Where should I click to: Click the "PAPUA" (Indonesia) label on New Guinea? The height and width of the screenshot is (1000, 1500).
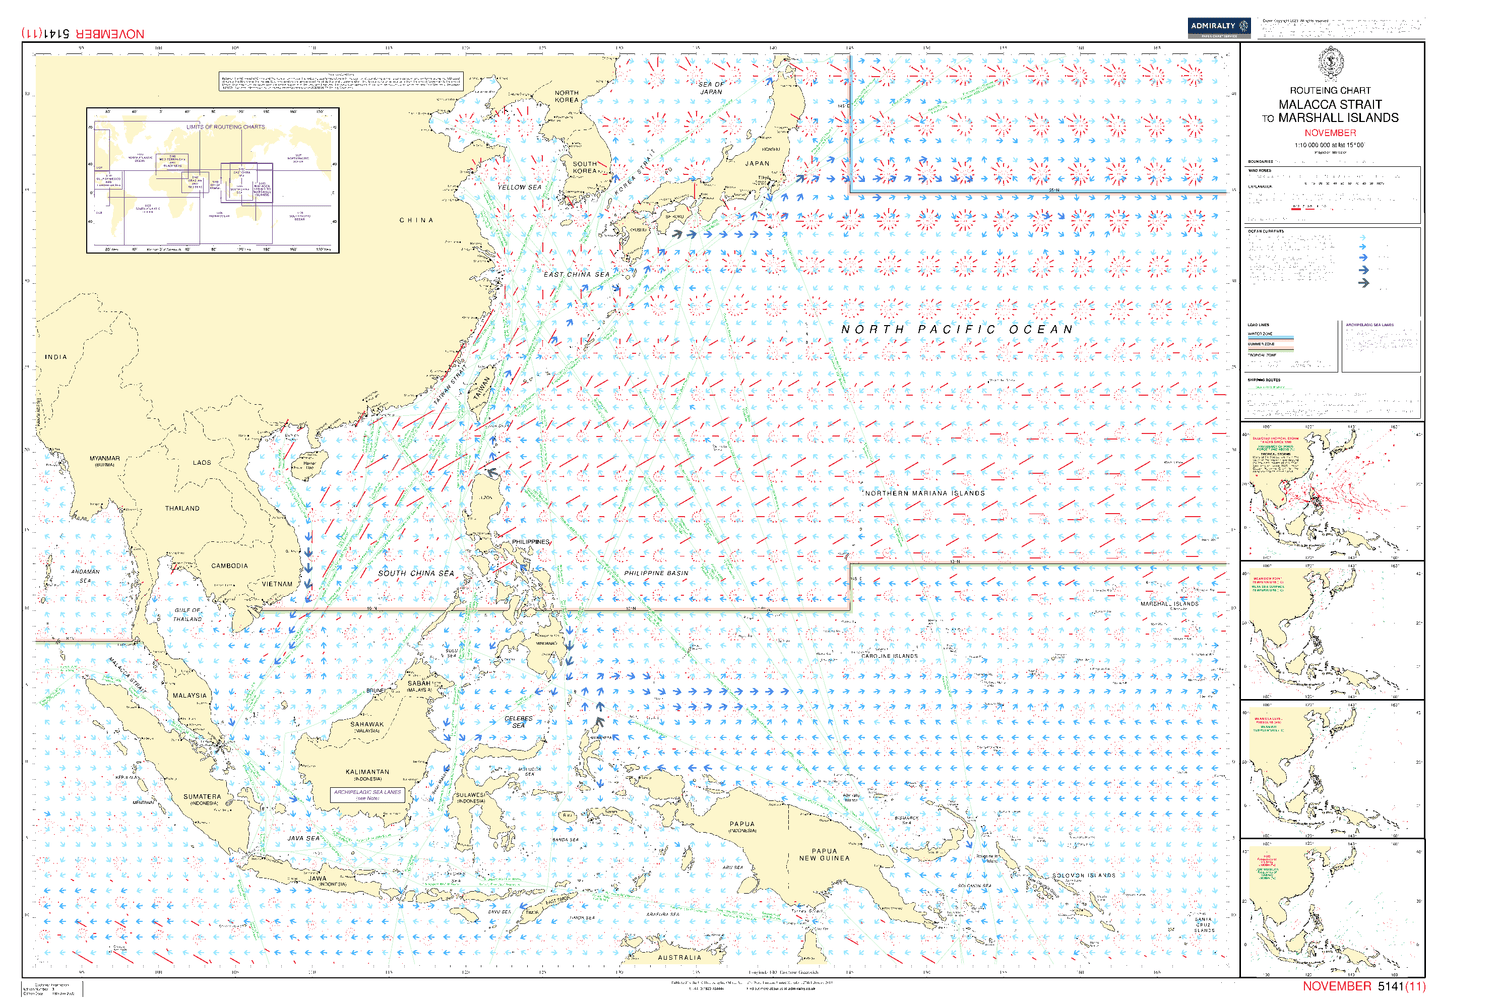(x=742, y=825)
